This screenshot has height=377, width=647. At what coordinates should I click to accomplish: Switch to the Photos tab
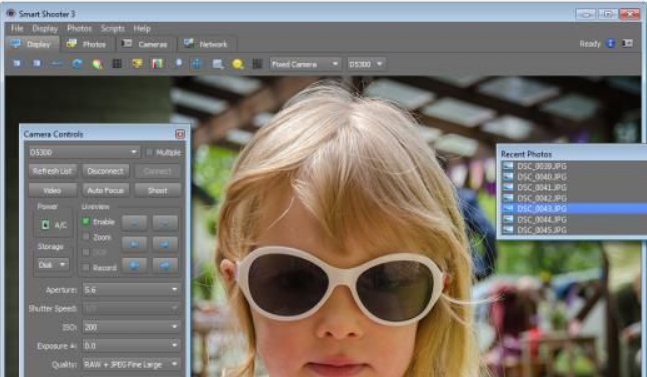87,44
